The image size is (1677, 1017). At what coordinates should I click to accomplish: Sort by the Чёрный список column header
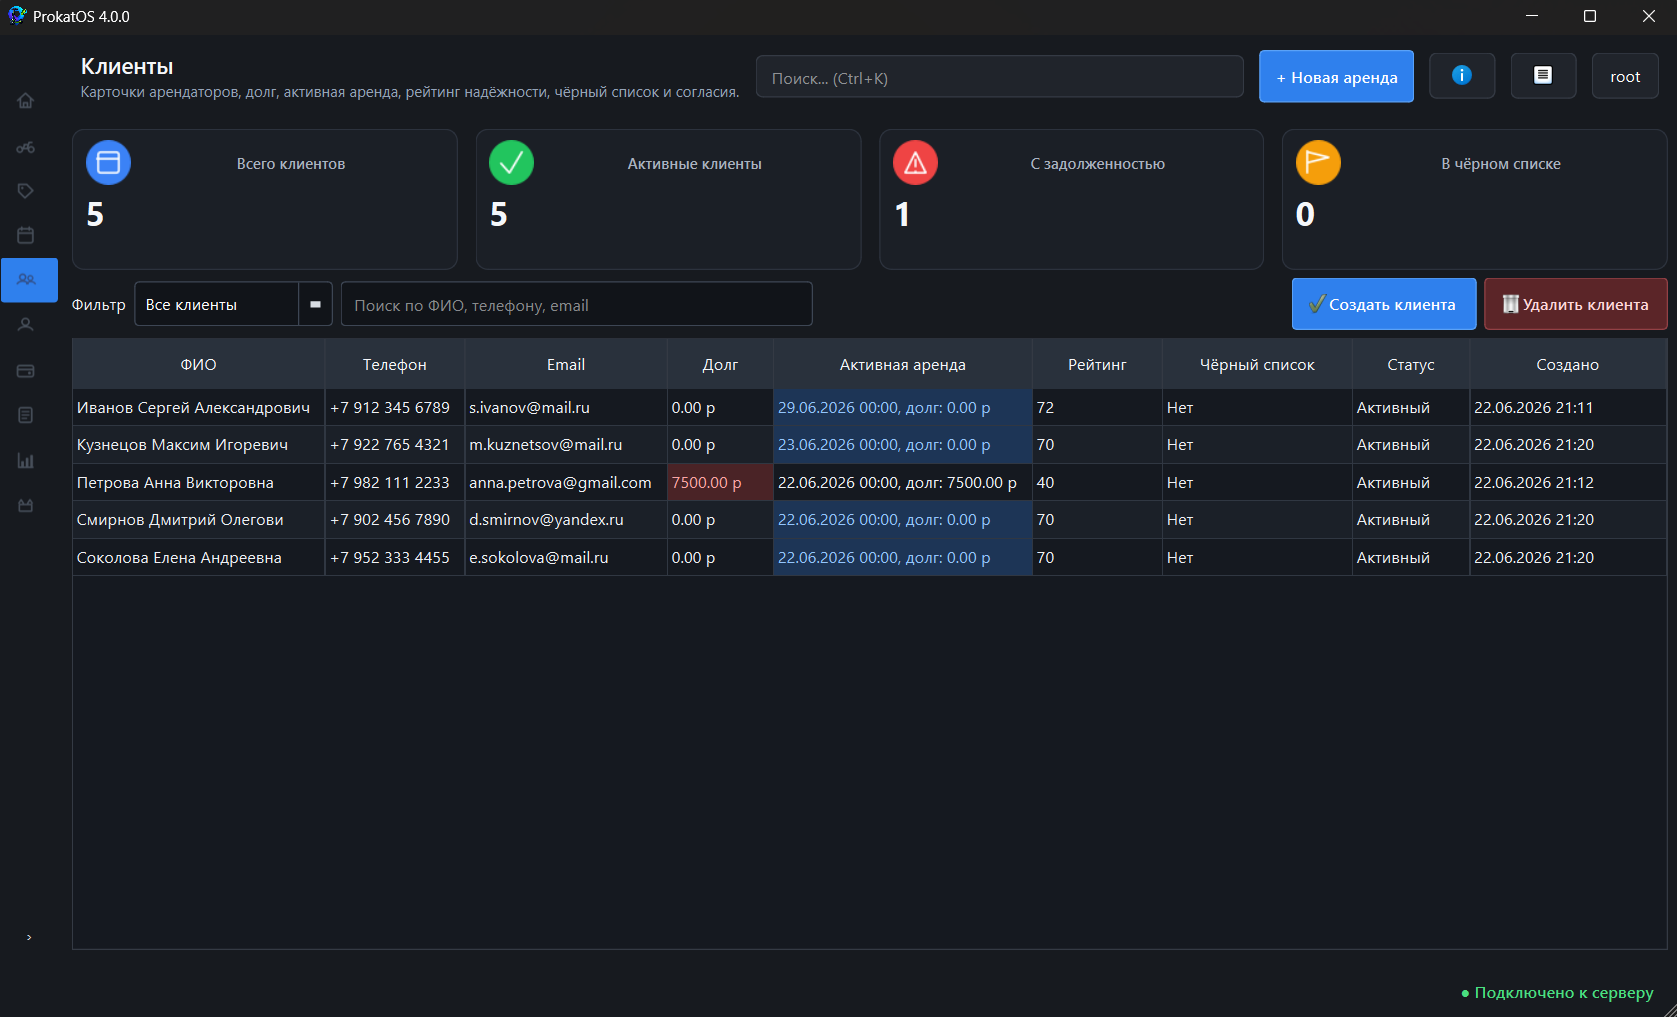point(1257,365)
